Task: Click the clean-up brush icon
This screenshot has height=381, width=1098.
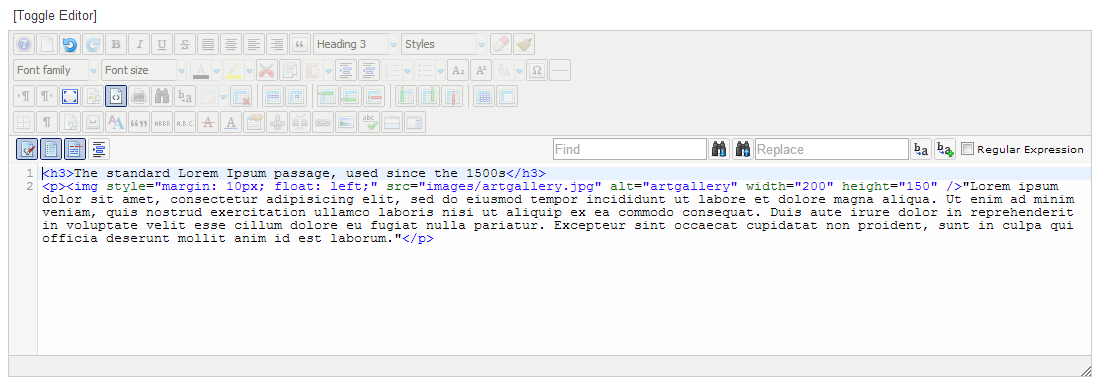Action: click(x=524, y=44)
